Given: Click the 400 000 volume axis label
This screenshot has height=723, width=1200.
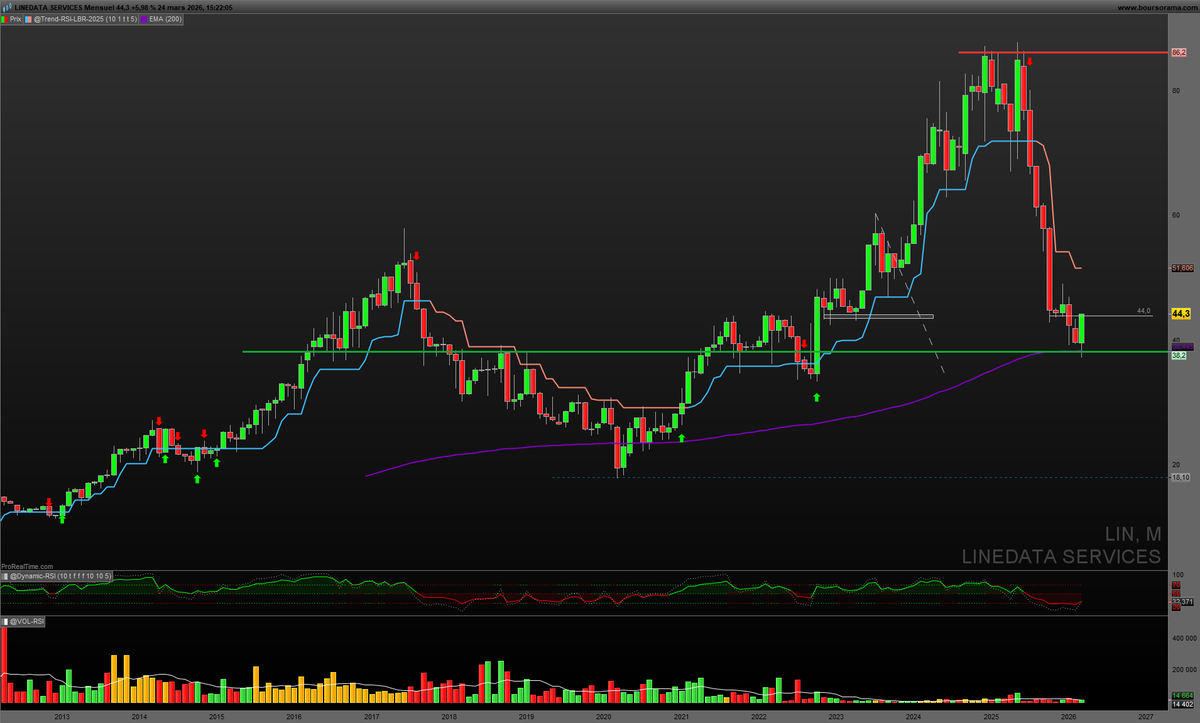Looking at the screenshot, I should point(1184,638).
